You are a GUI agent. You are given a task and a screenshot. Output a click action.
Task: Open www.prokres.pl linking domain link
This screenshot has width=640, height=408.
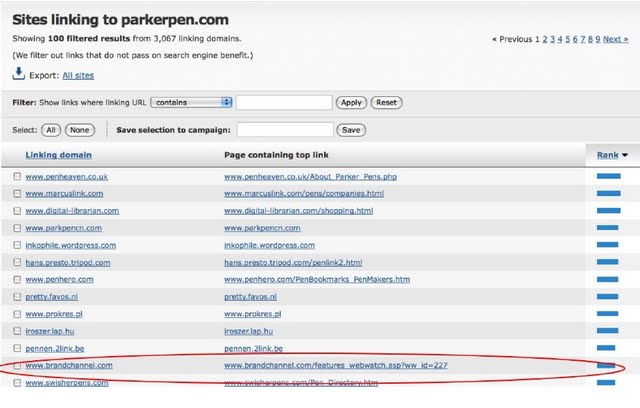click(54, 314)
